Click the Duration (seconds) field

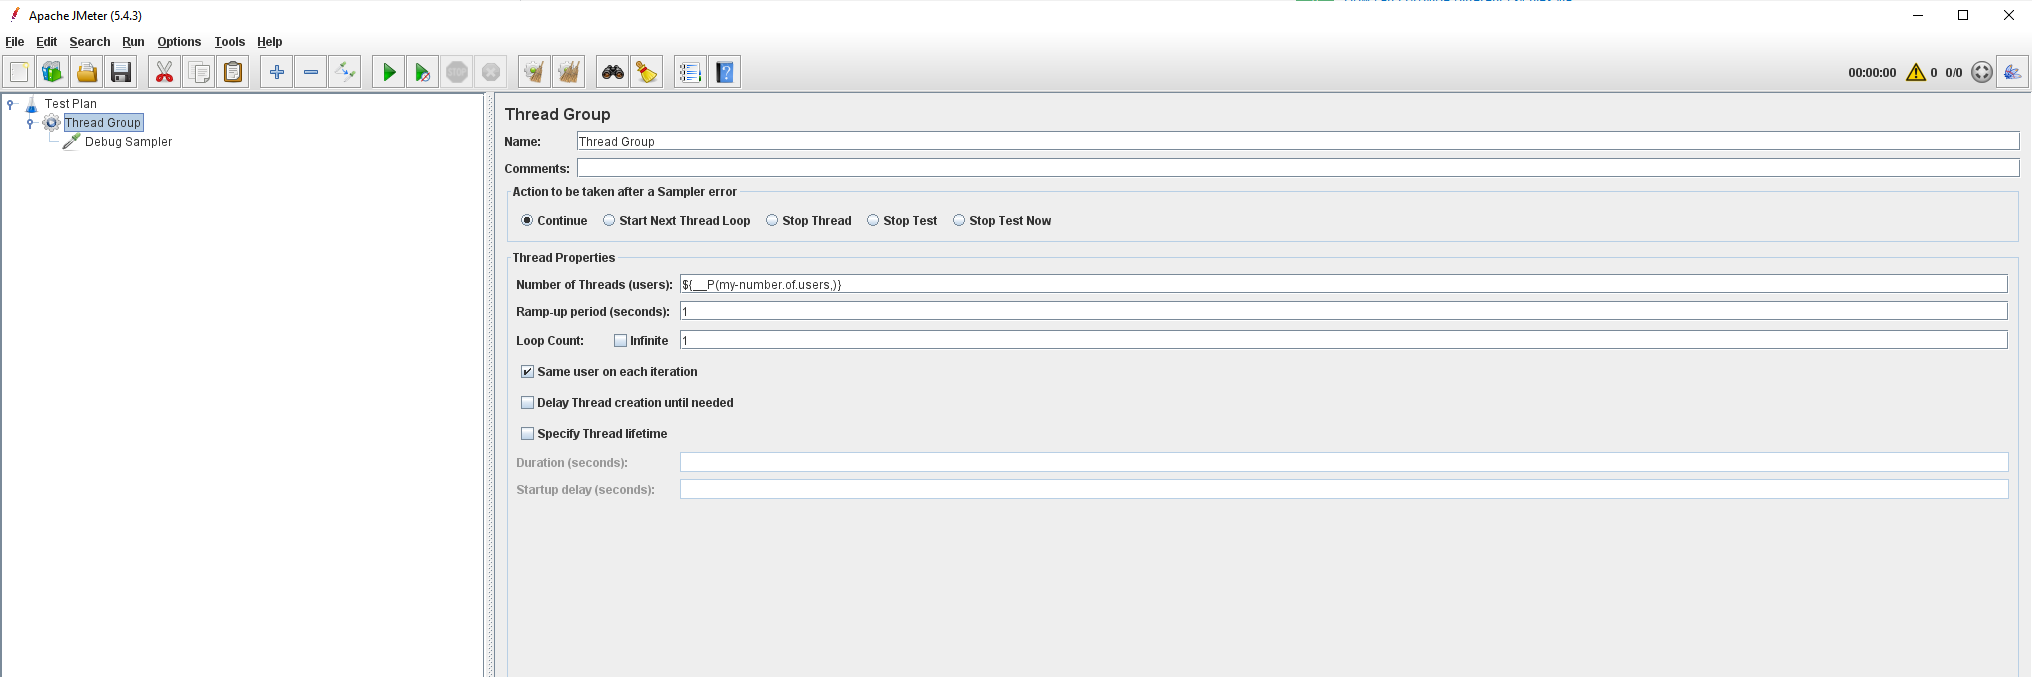[x=1344, y=462]
